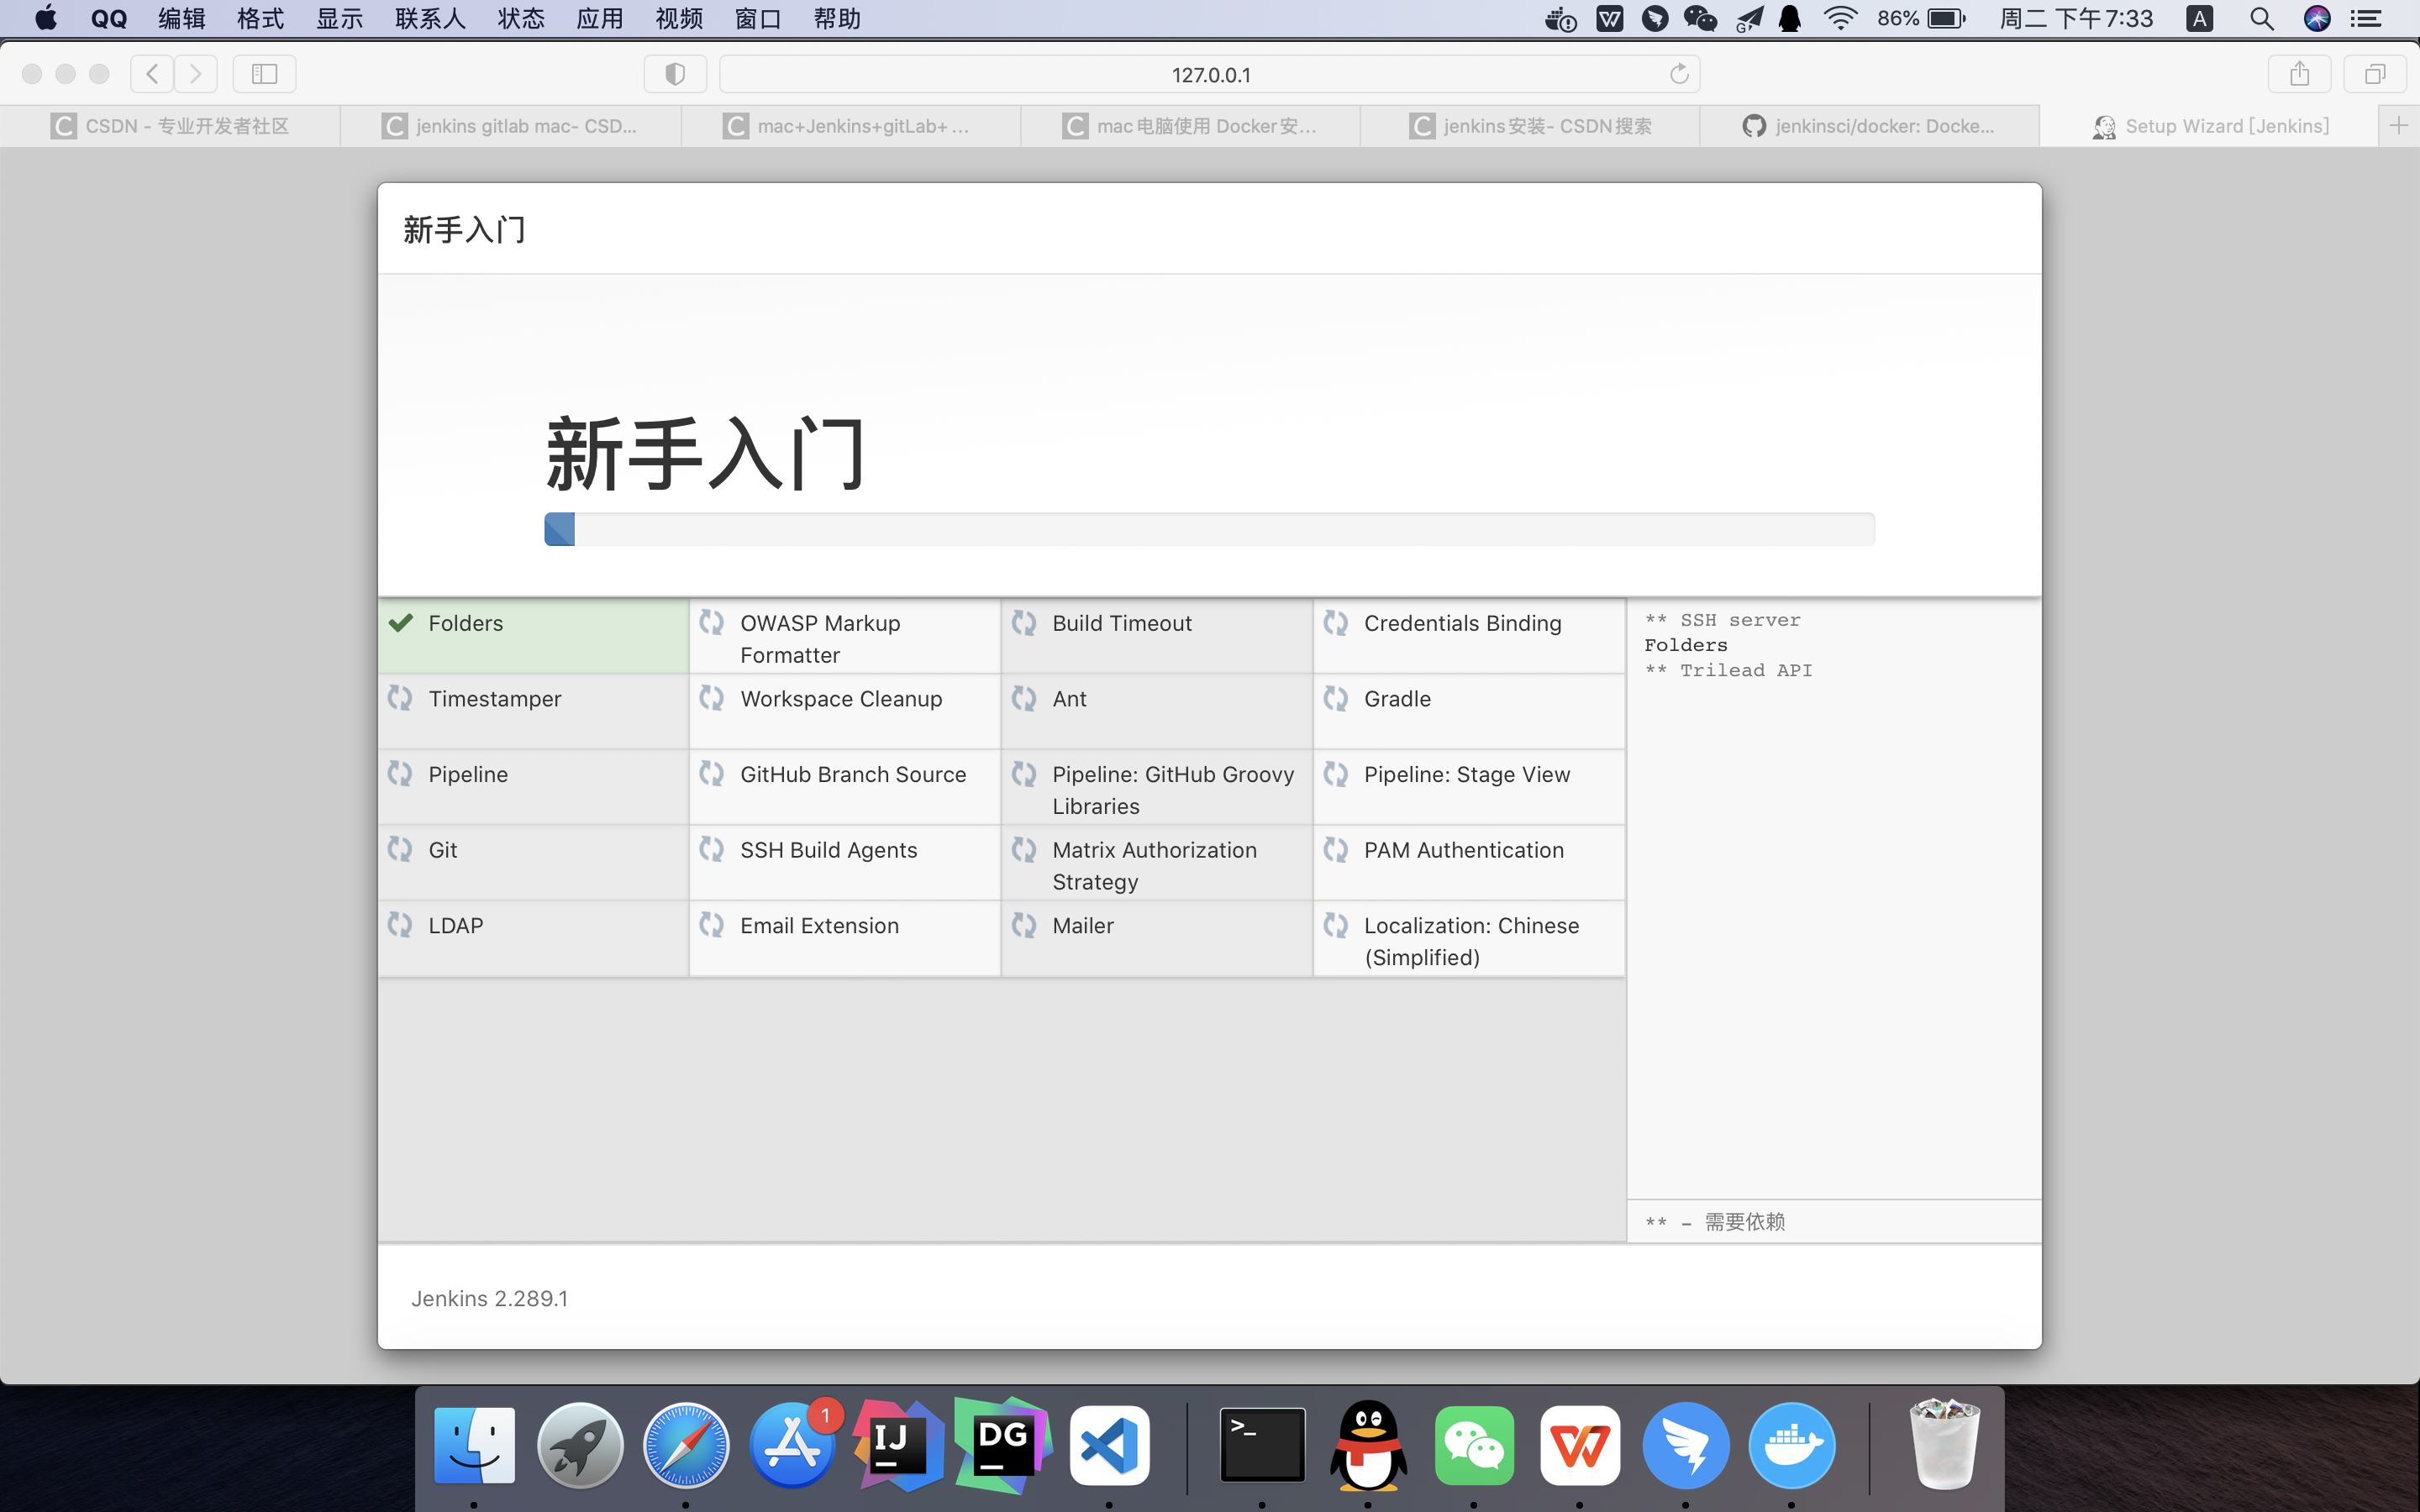Open the input source A menu
Viewport: 2420px width, 1512px height.
[2199, 18]
